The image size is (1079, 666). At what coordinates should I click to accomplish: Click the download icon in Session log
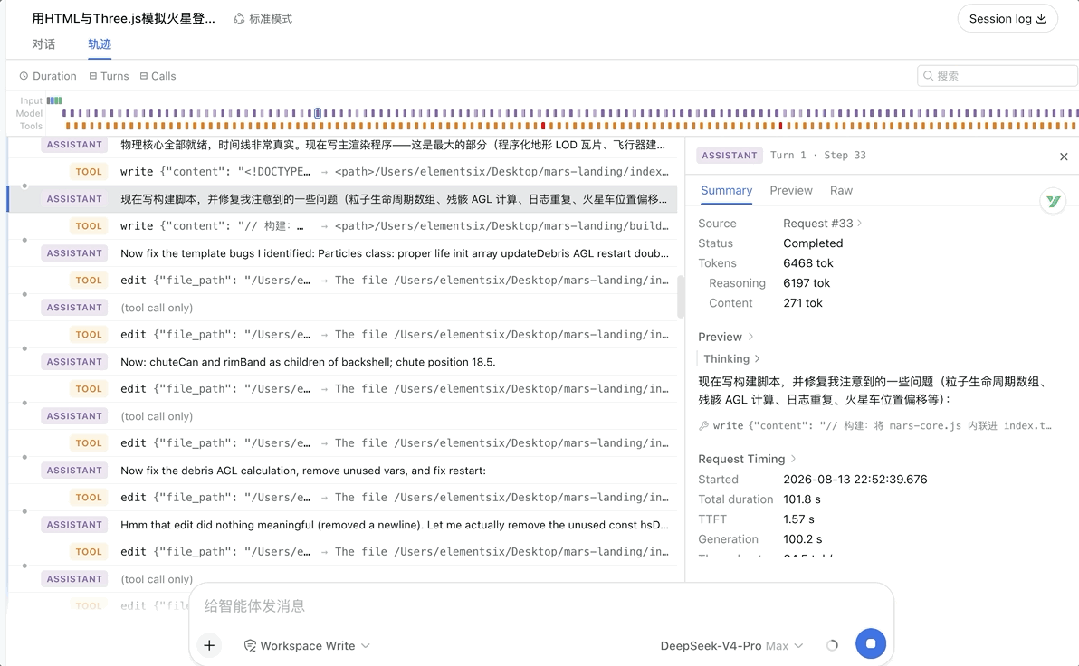click(1041, 19)
